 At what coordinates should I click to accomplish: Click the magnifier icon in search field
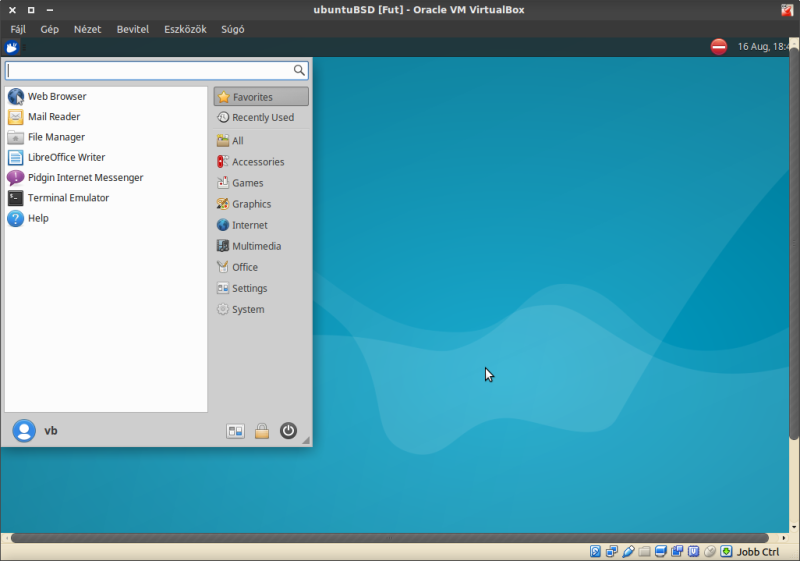tap(299, 70)
